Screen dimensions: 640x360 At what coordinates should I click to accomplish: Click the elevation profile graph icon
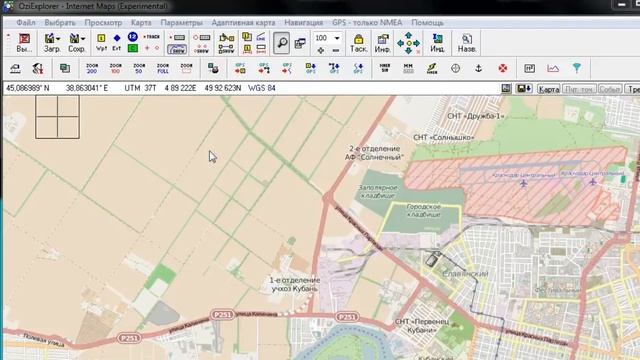click(x=553, y=68)
